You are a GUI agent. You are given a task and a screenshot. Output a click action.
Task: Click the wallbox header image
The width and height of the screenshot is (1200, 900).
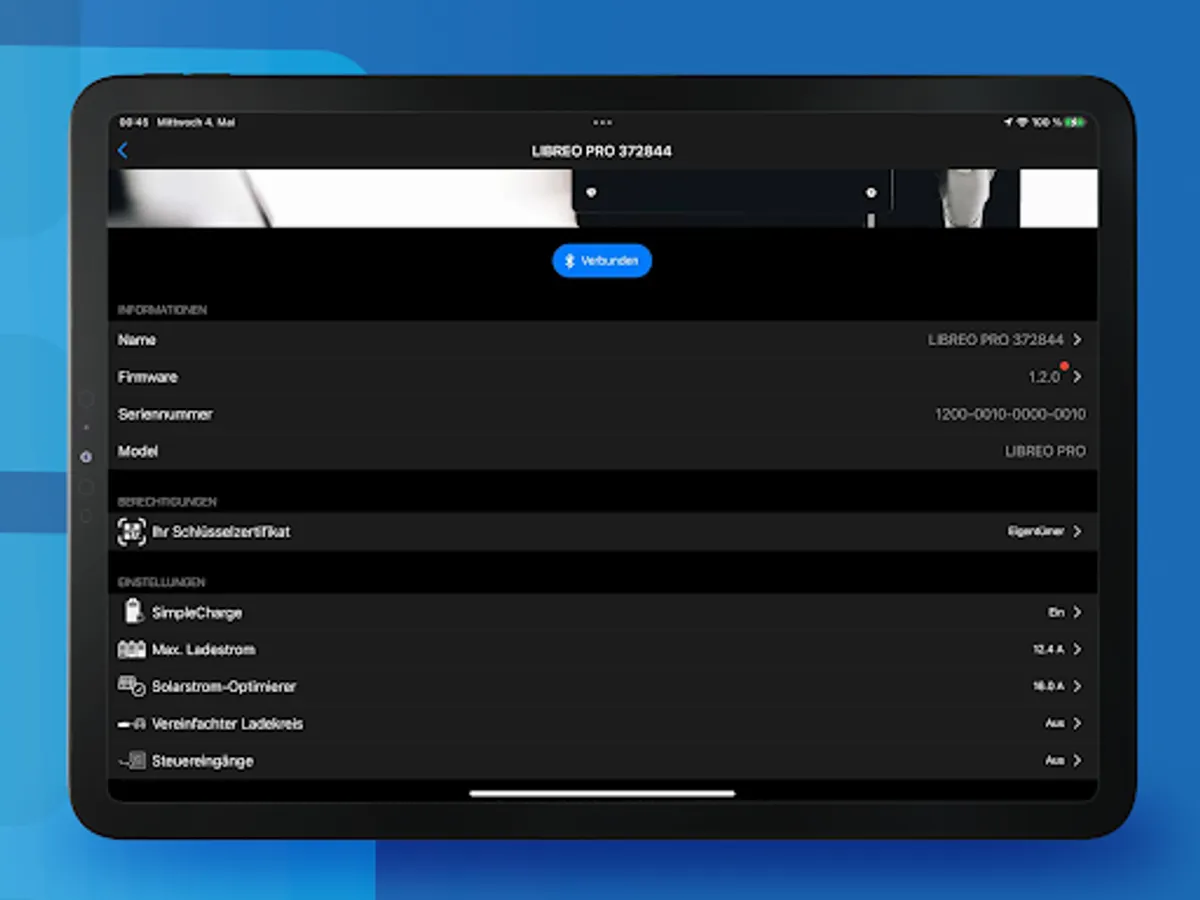(x=603, y=198)
